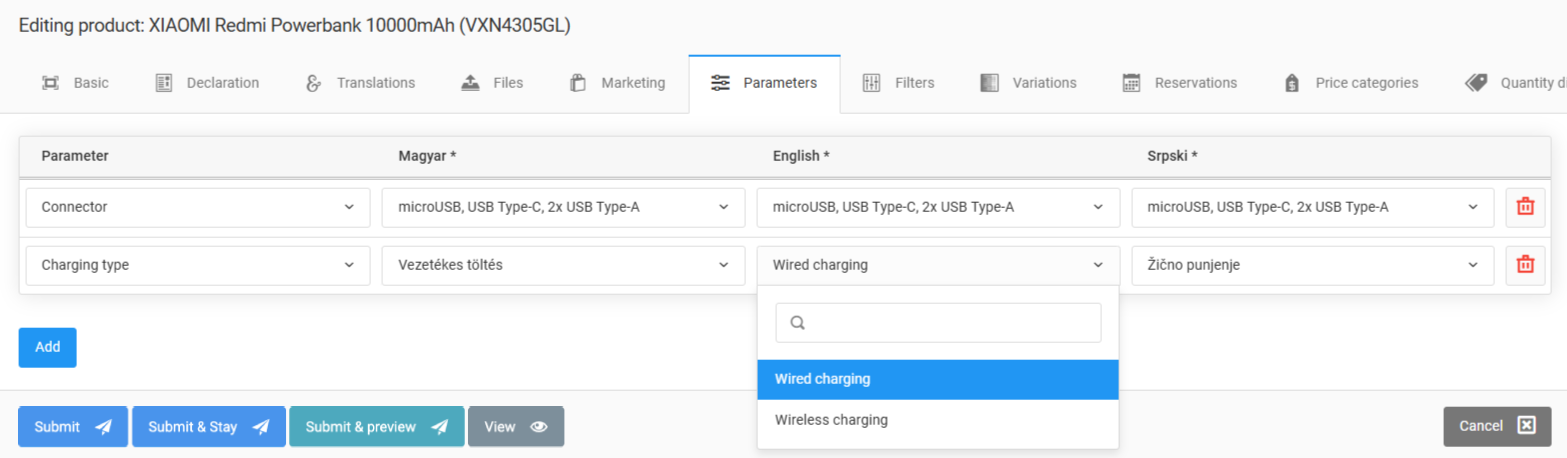Click the search magnifier icon in dropdown

tap(797, 323)
